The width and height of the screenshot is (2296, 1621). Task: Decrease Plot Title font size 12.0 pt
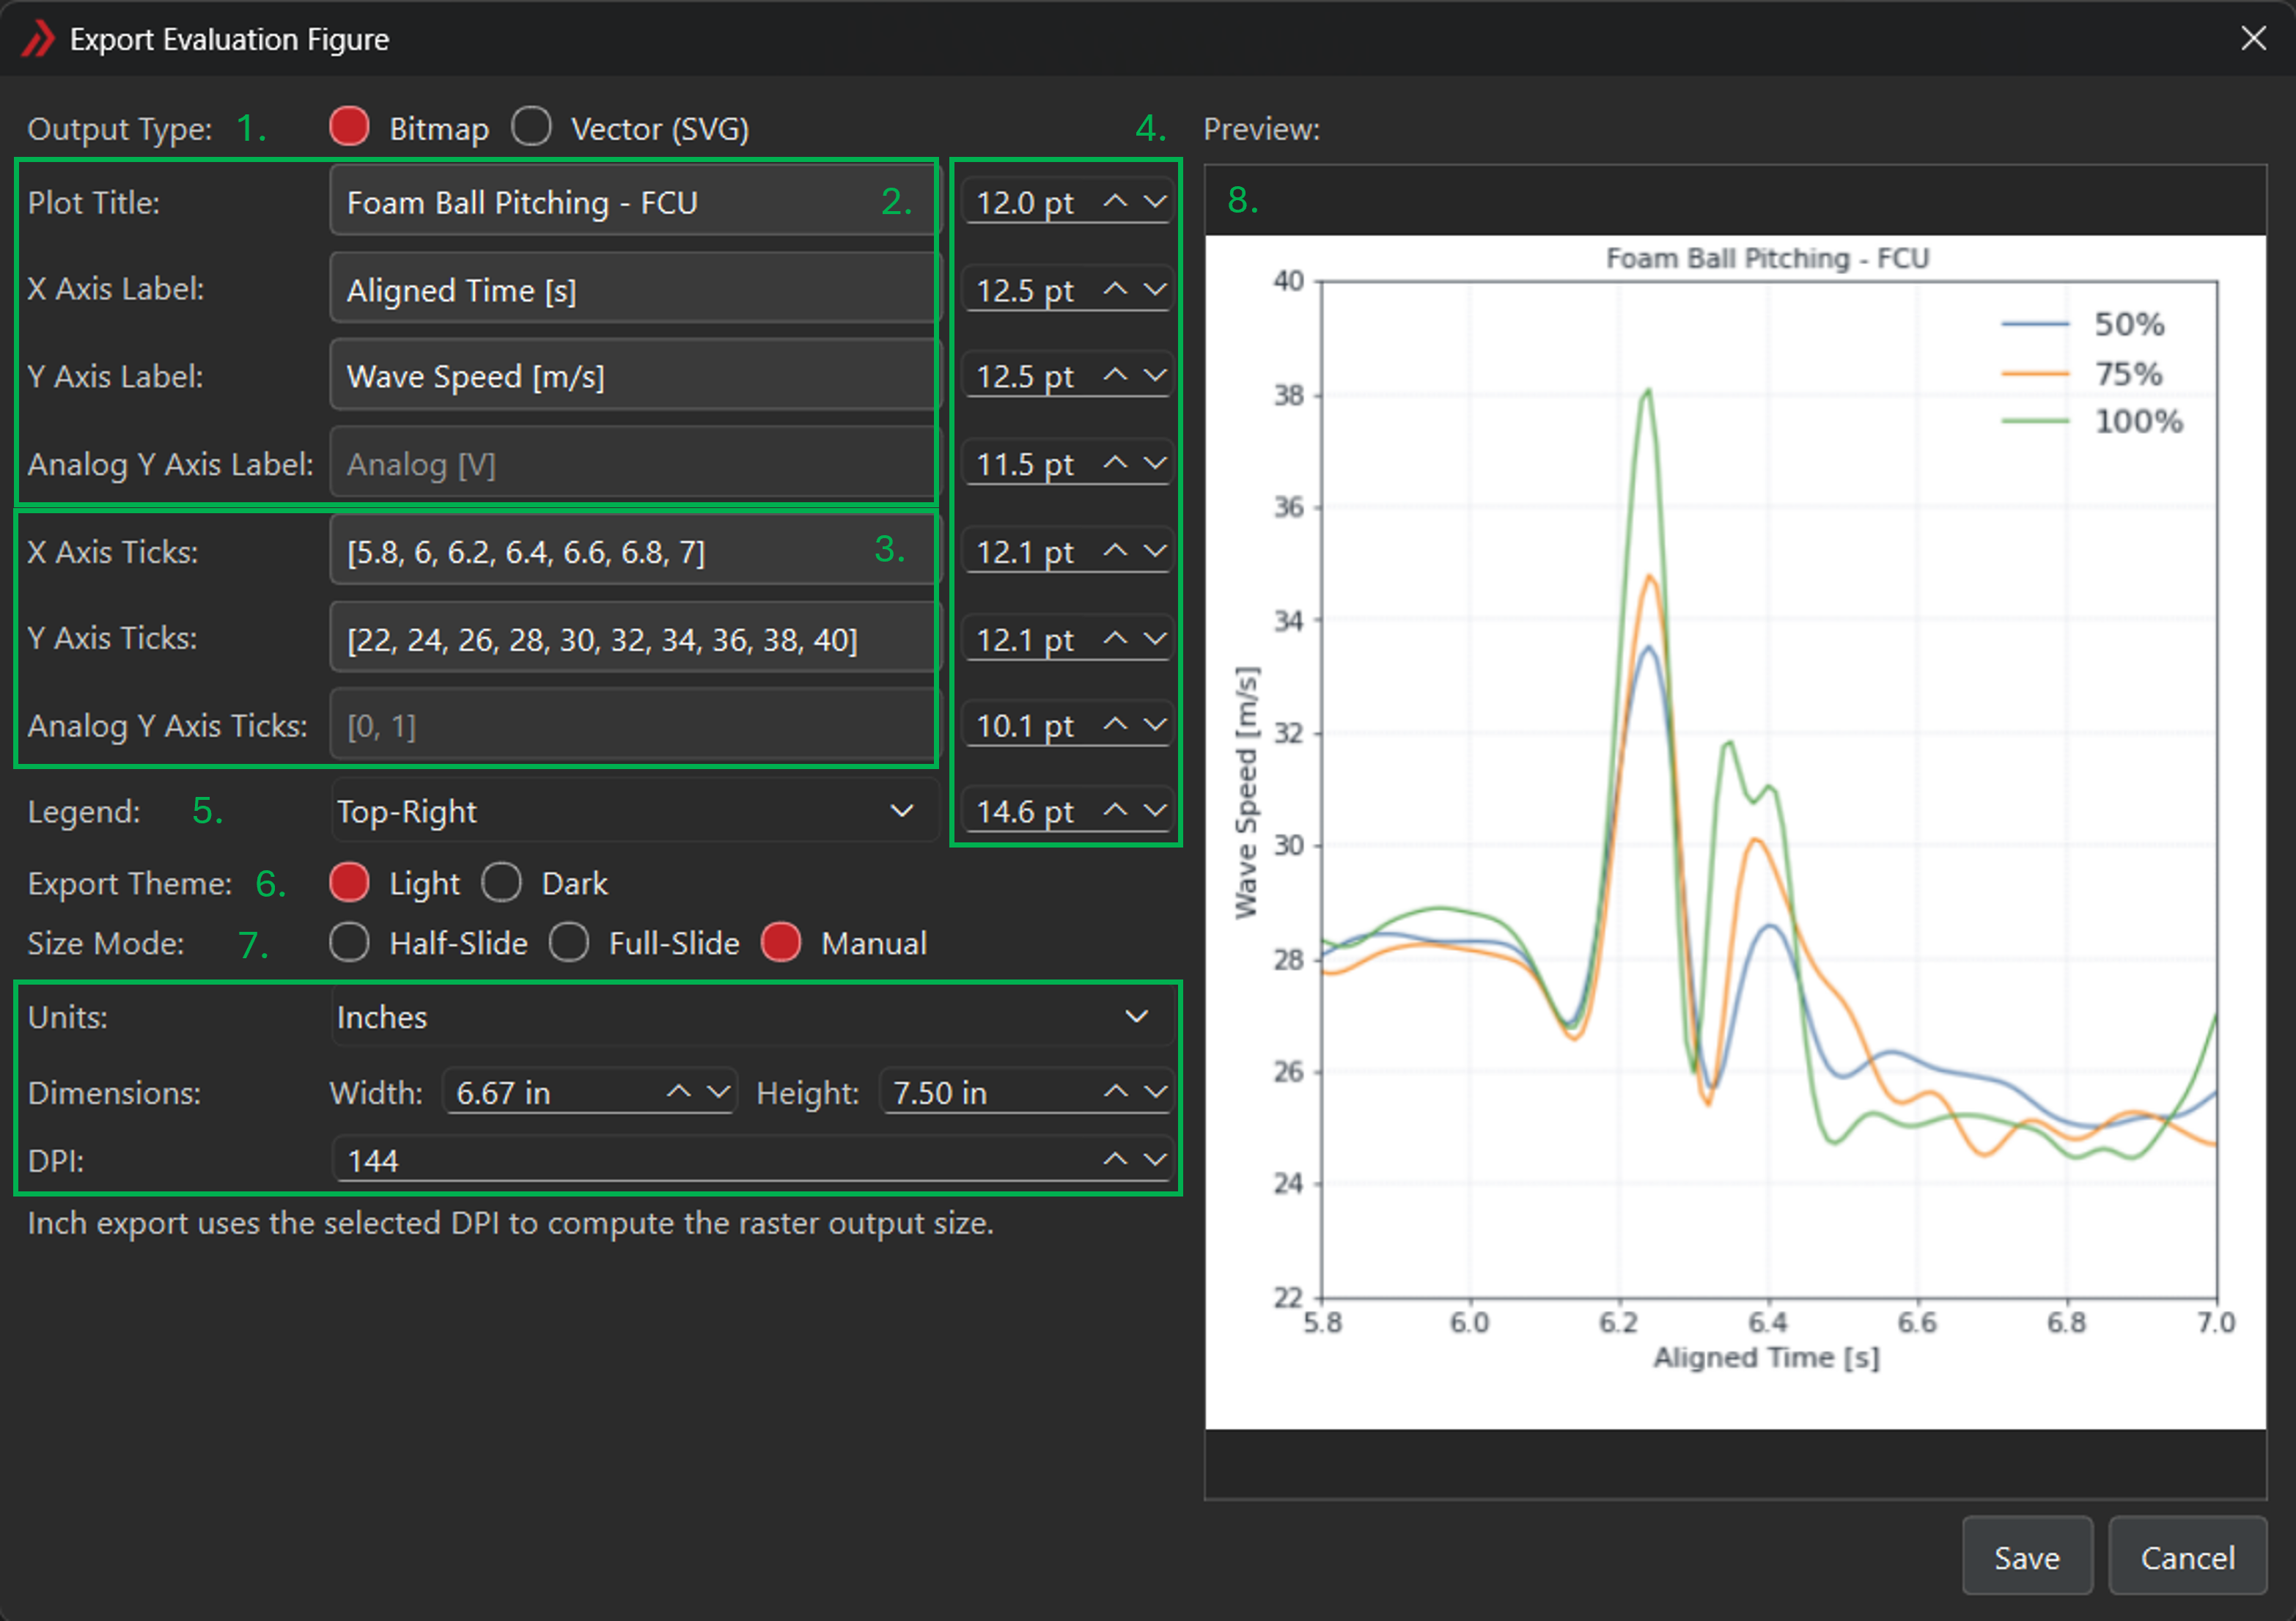coord(1155,202)
